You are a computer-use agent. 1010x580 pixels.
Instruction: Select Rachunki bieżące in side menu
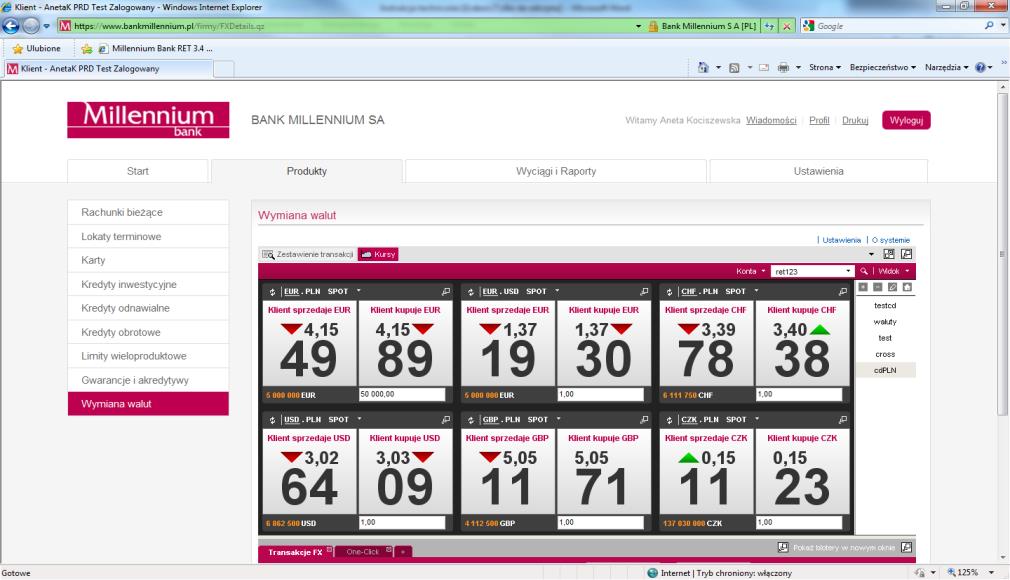click(148, 212)
